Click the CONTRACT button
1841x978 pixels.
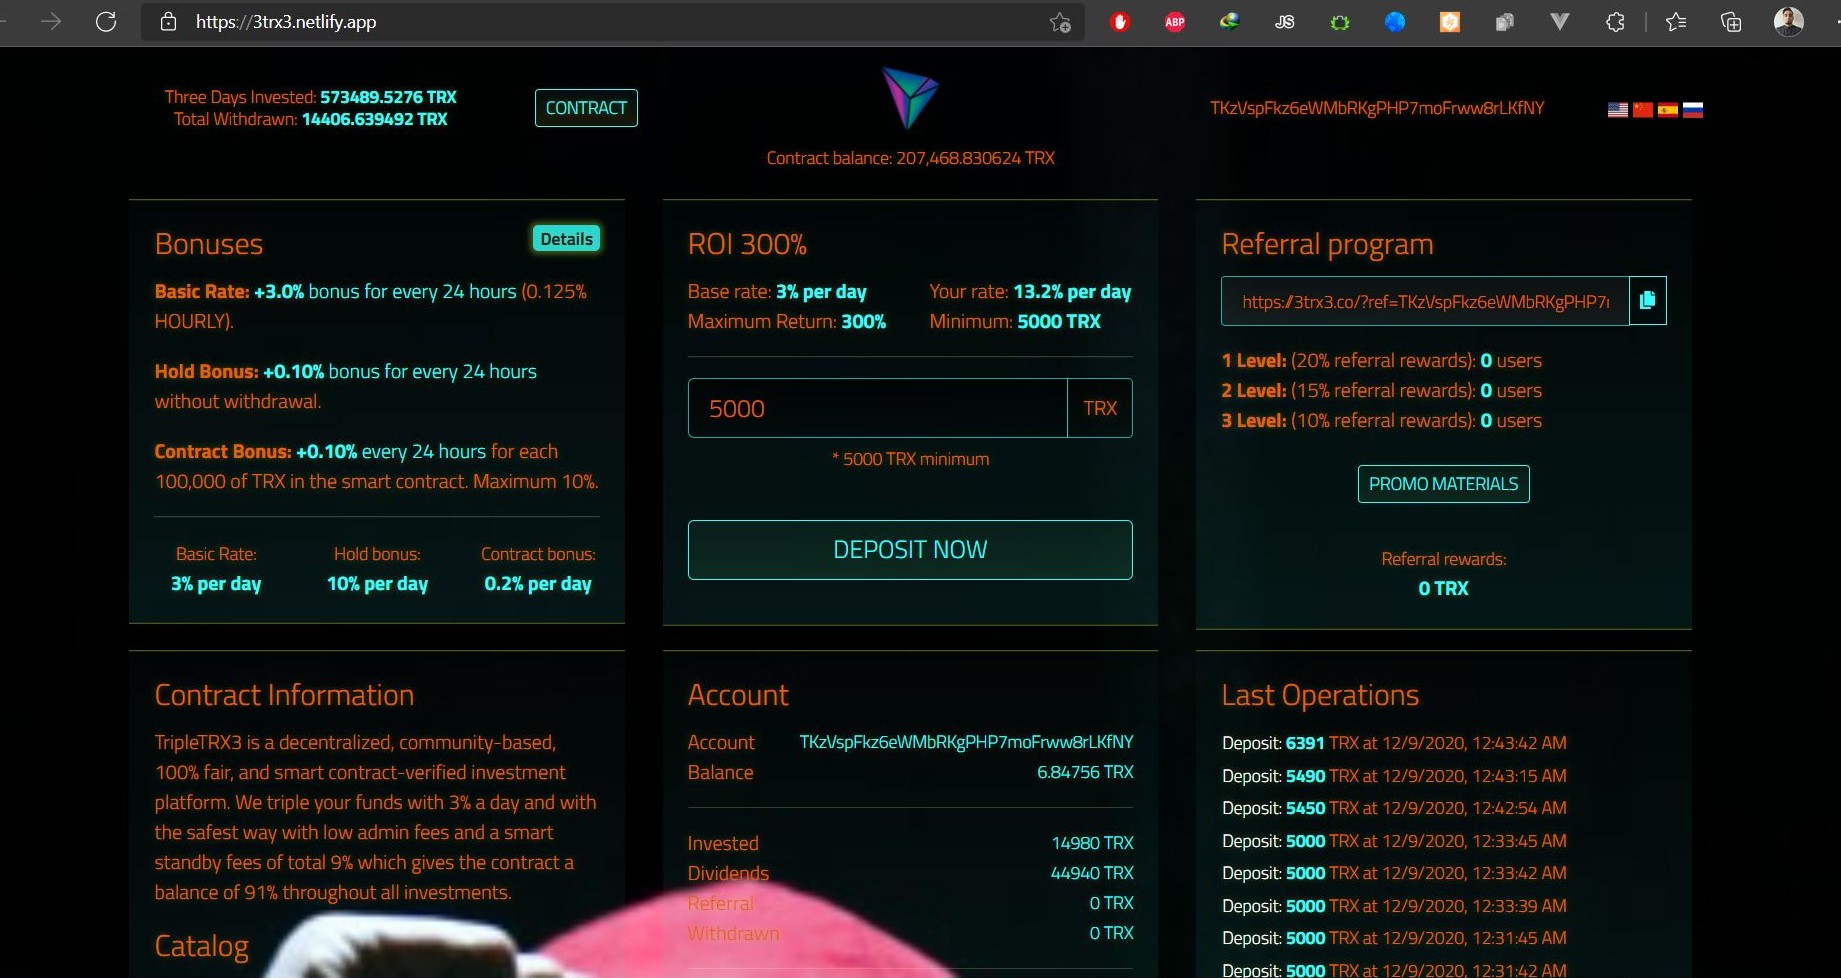(586, 108)
